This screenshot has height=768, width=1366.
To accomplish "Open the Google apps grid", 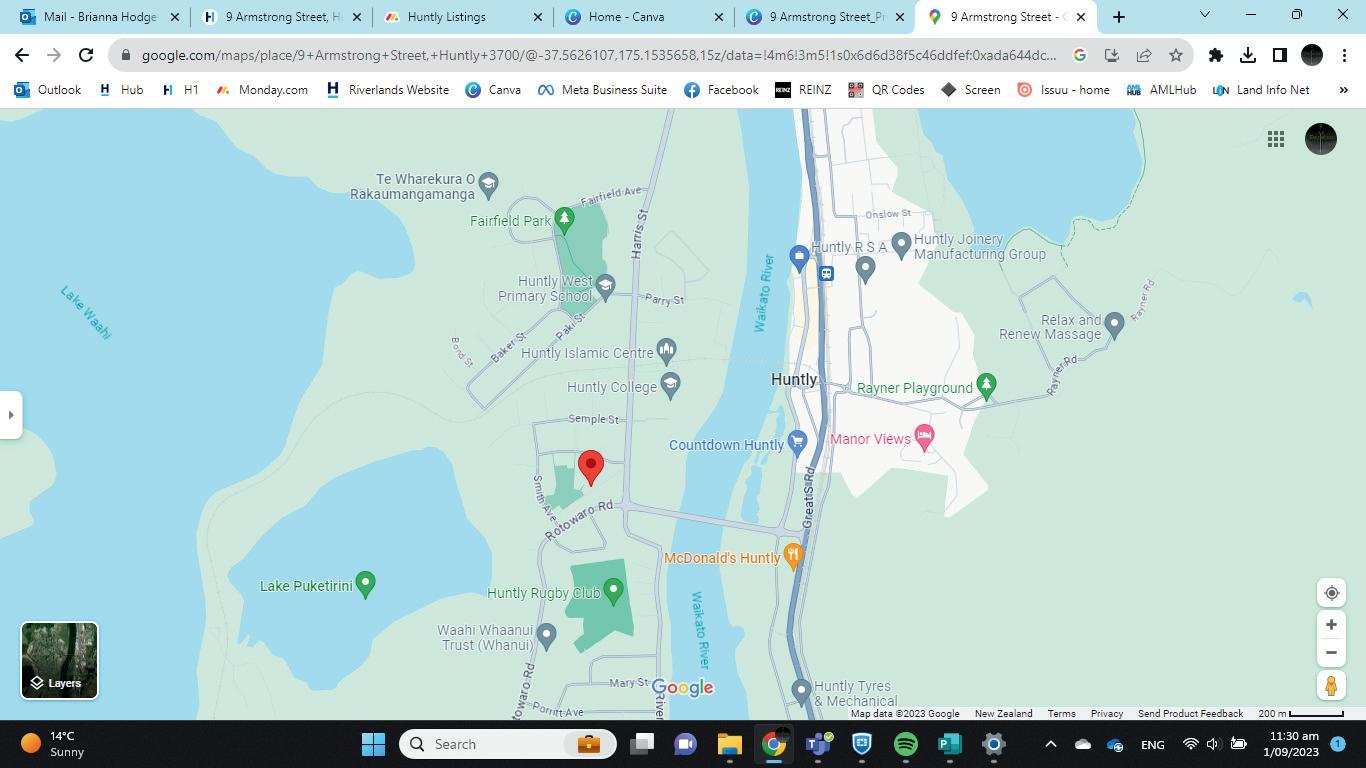I will click(1276, 139).
